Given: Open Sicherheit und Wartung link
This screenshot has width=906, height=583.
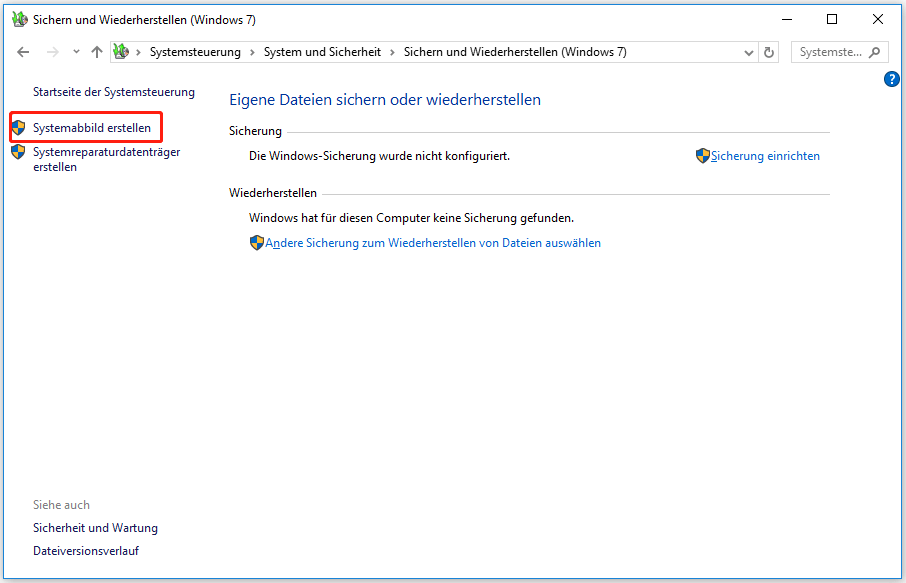Looking at the screenshot, I should coord(95,528).
